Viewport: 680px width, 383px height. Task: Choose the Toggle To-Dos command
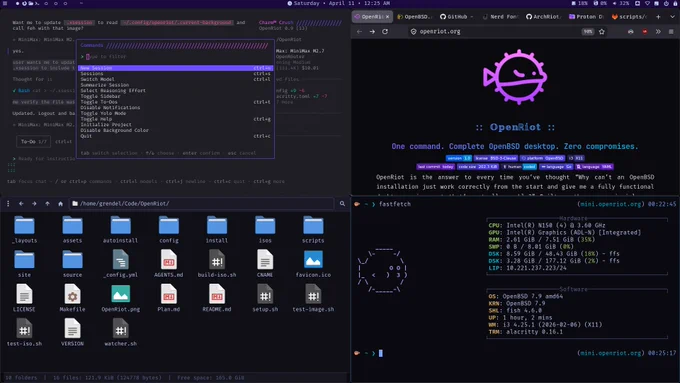[x=176, y=102]
